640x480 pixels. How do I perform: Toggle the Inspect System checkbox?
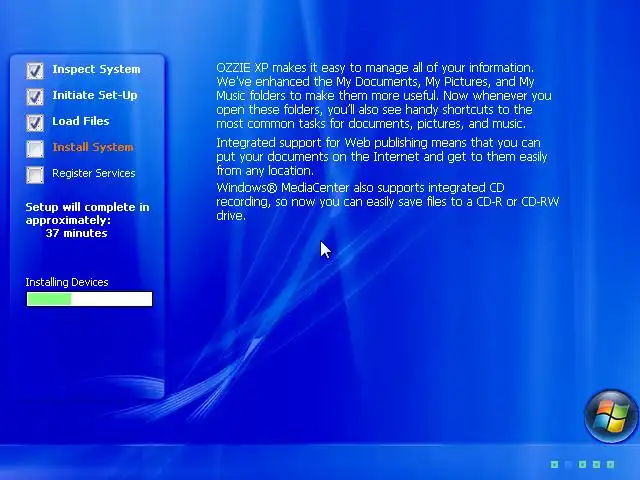point(35,70)
